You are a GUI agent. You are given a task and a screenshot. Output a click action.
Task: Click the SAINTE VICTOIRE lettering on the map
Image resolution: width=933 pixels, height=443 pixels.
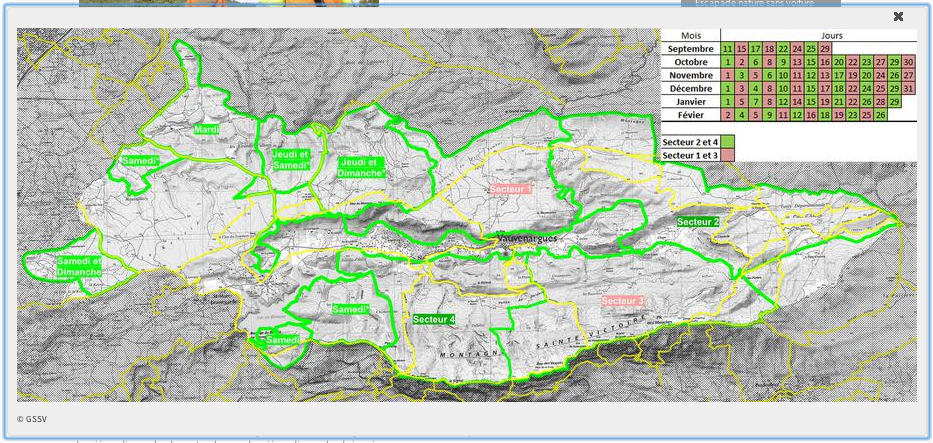(x=590, y=333)
